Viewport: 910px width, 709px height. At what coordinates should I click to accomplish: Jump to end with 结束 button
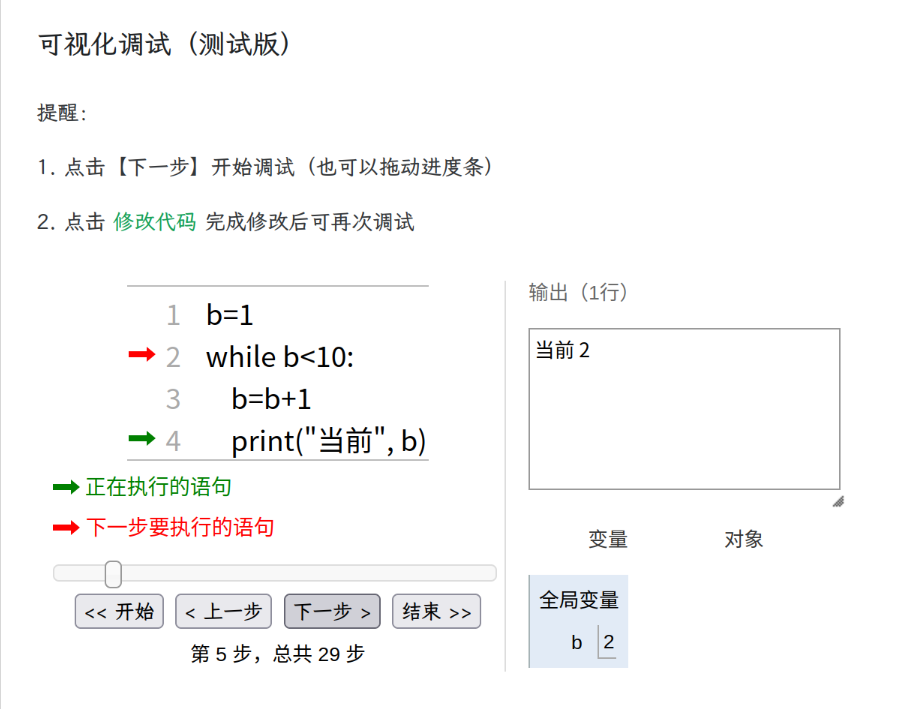[436, 612]
